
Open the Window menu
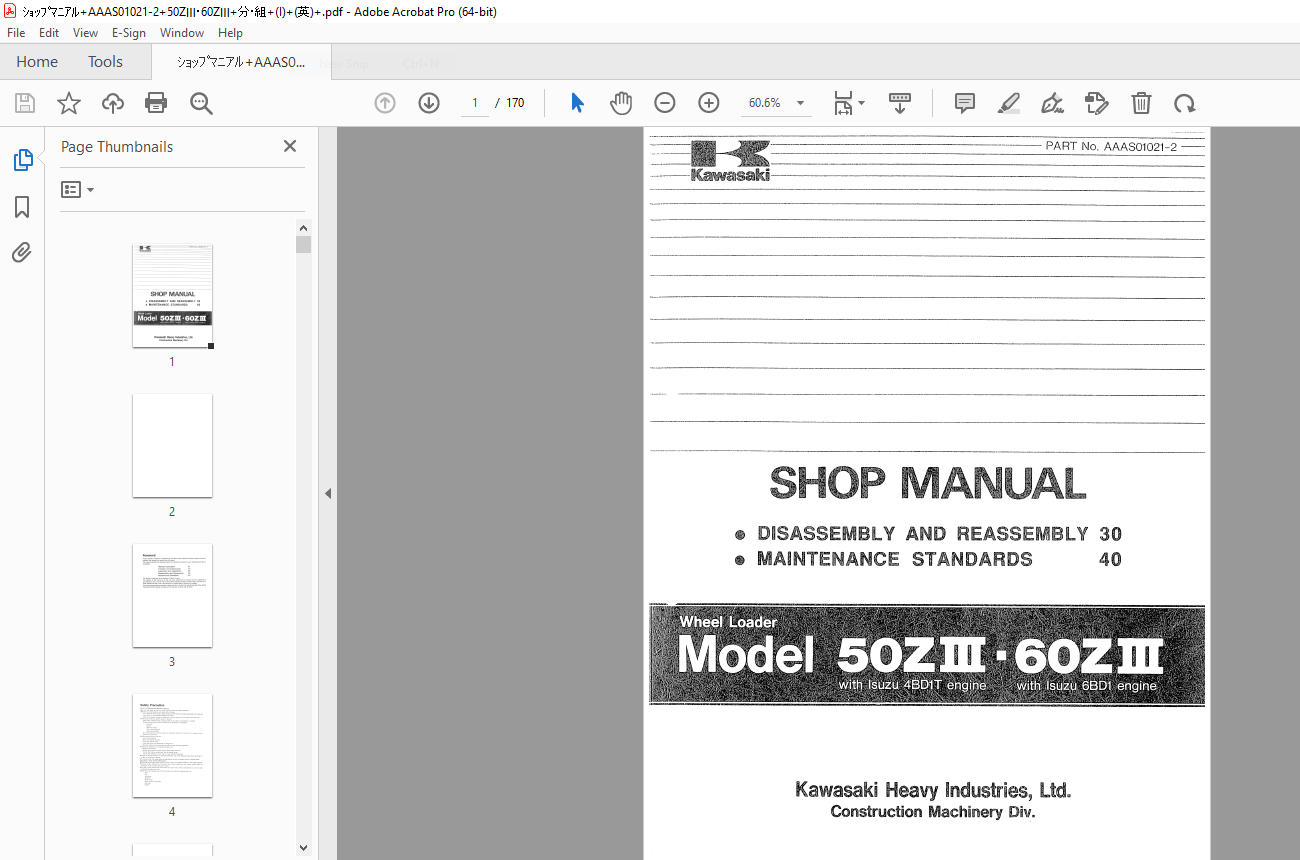182,33
